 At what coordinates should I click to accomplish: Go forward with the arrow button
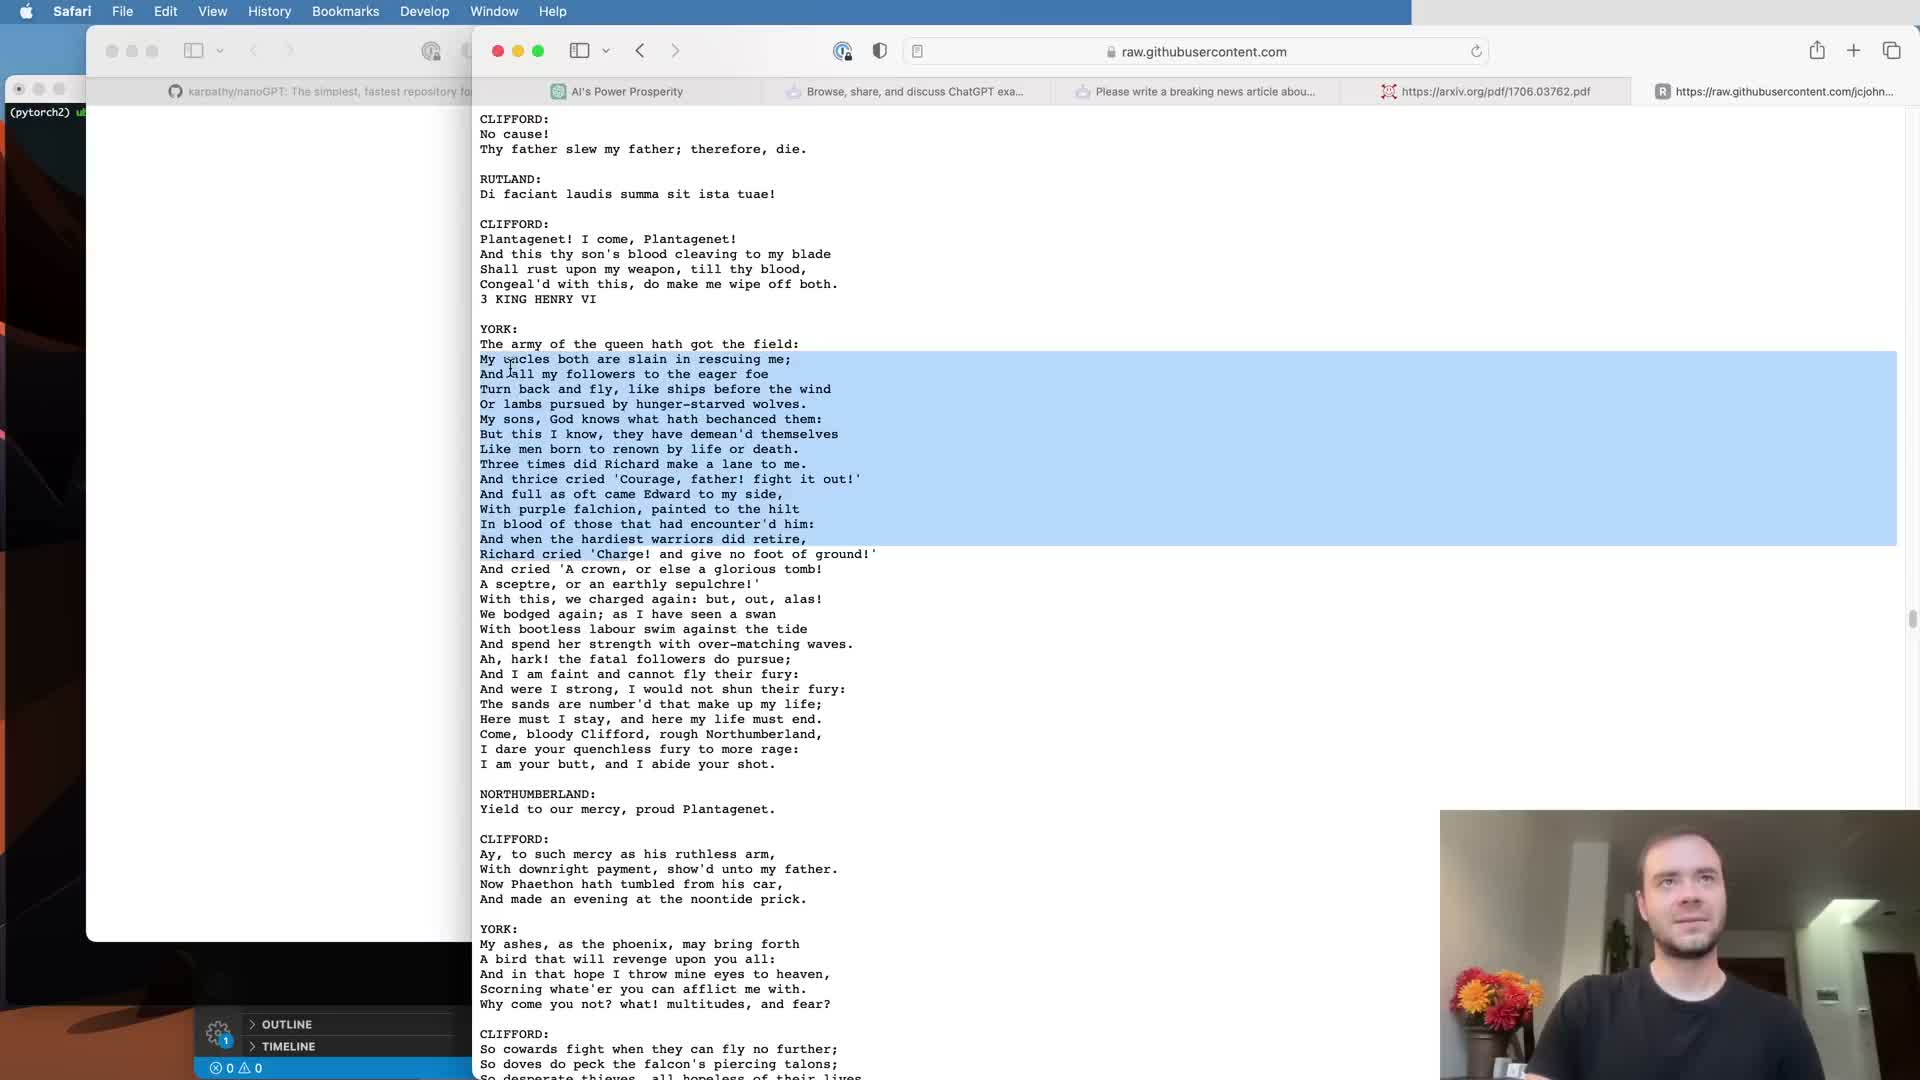(675, 51)
